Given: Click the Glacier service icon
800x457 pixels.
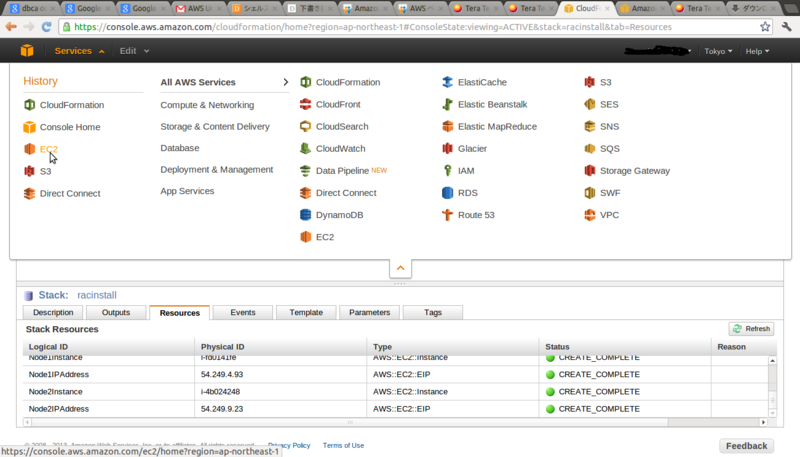Looking at the screenshot, I should tap(447, 148).
